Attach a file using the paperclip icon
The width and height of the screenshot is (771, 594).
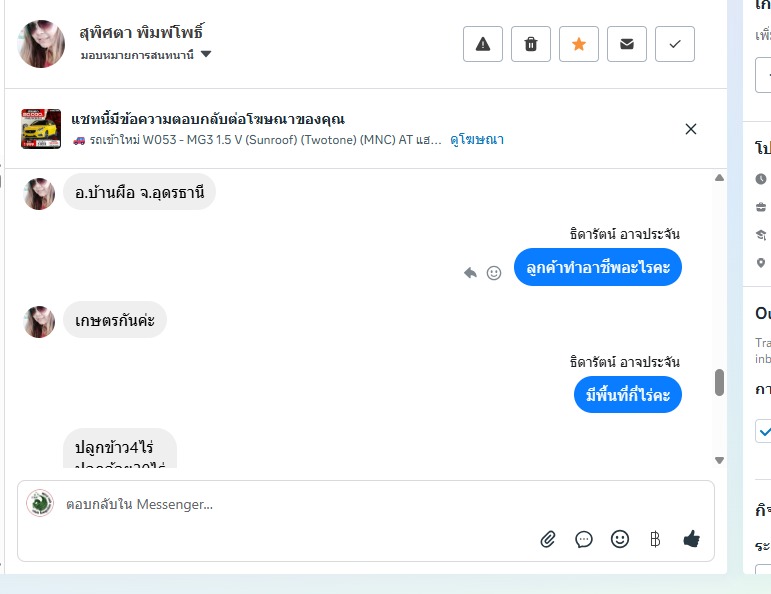(x=548, y=539)
